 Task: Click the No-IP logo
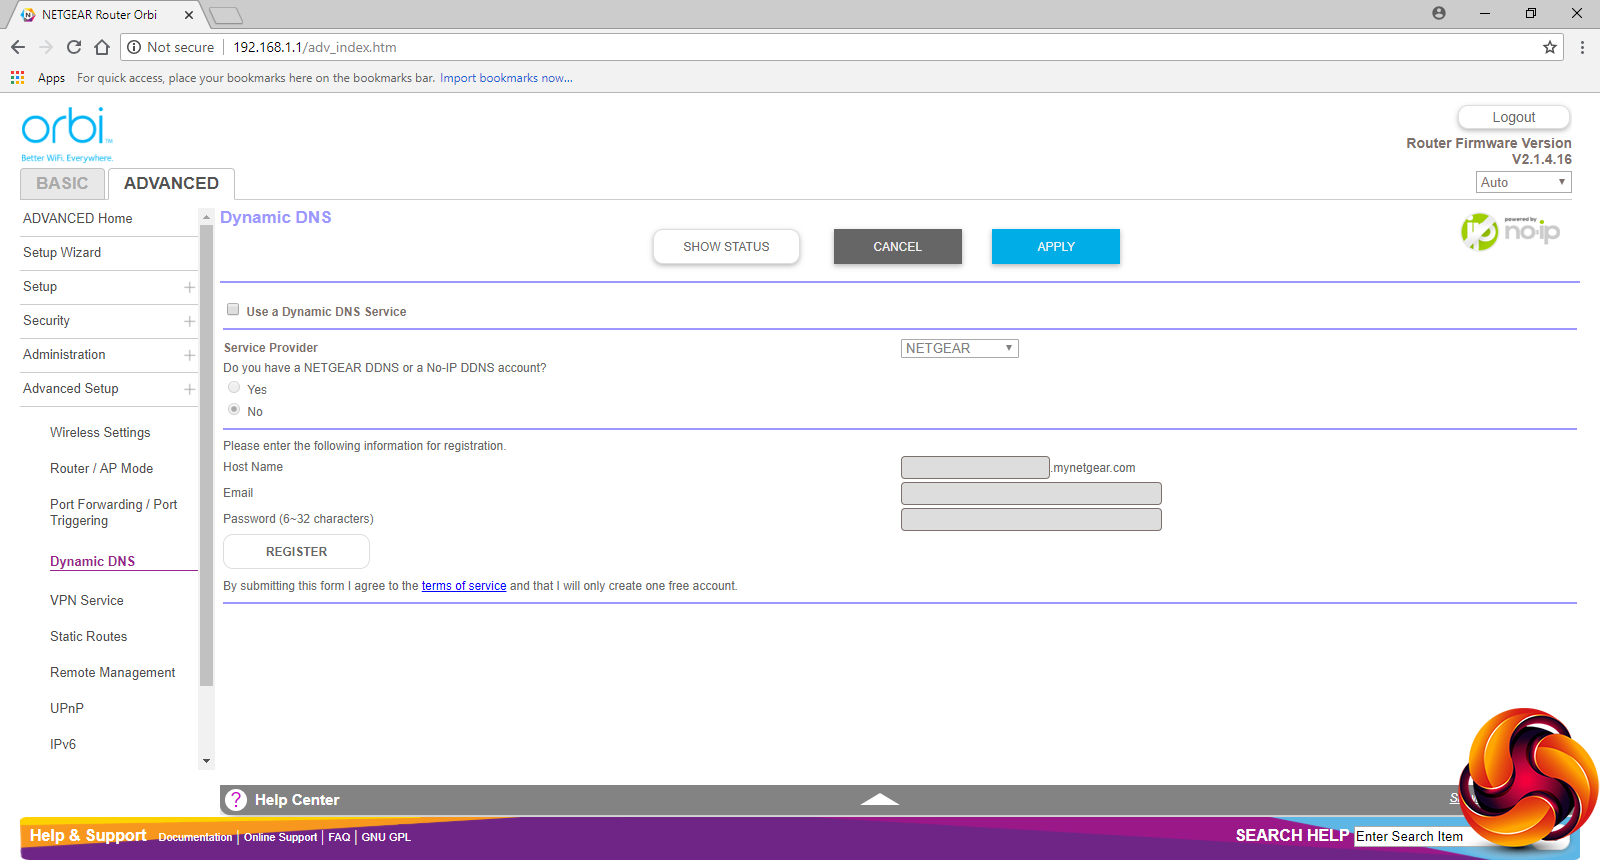[1510, 231]
